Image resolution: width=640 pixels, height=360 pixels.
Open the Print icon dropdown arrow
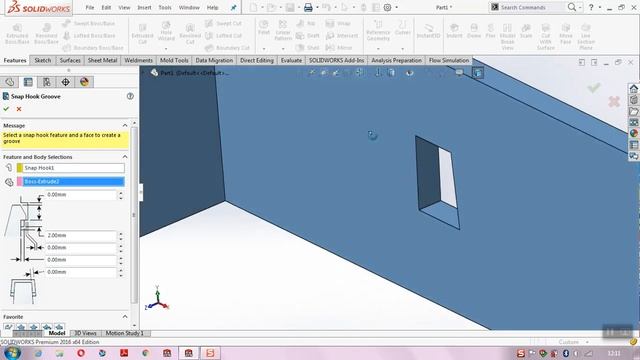coord(317,7)
